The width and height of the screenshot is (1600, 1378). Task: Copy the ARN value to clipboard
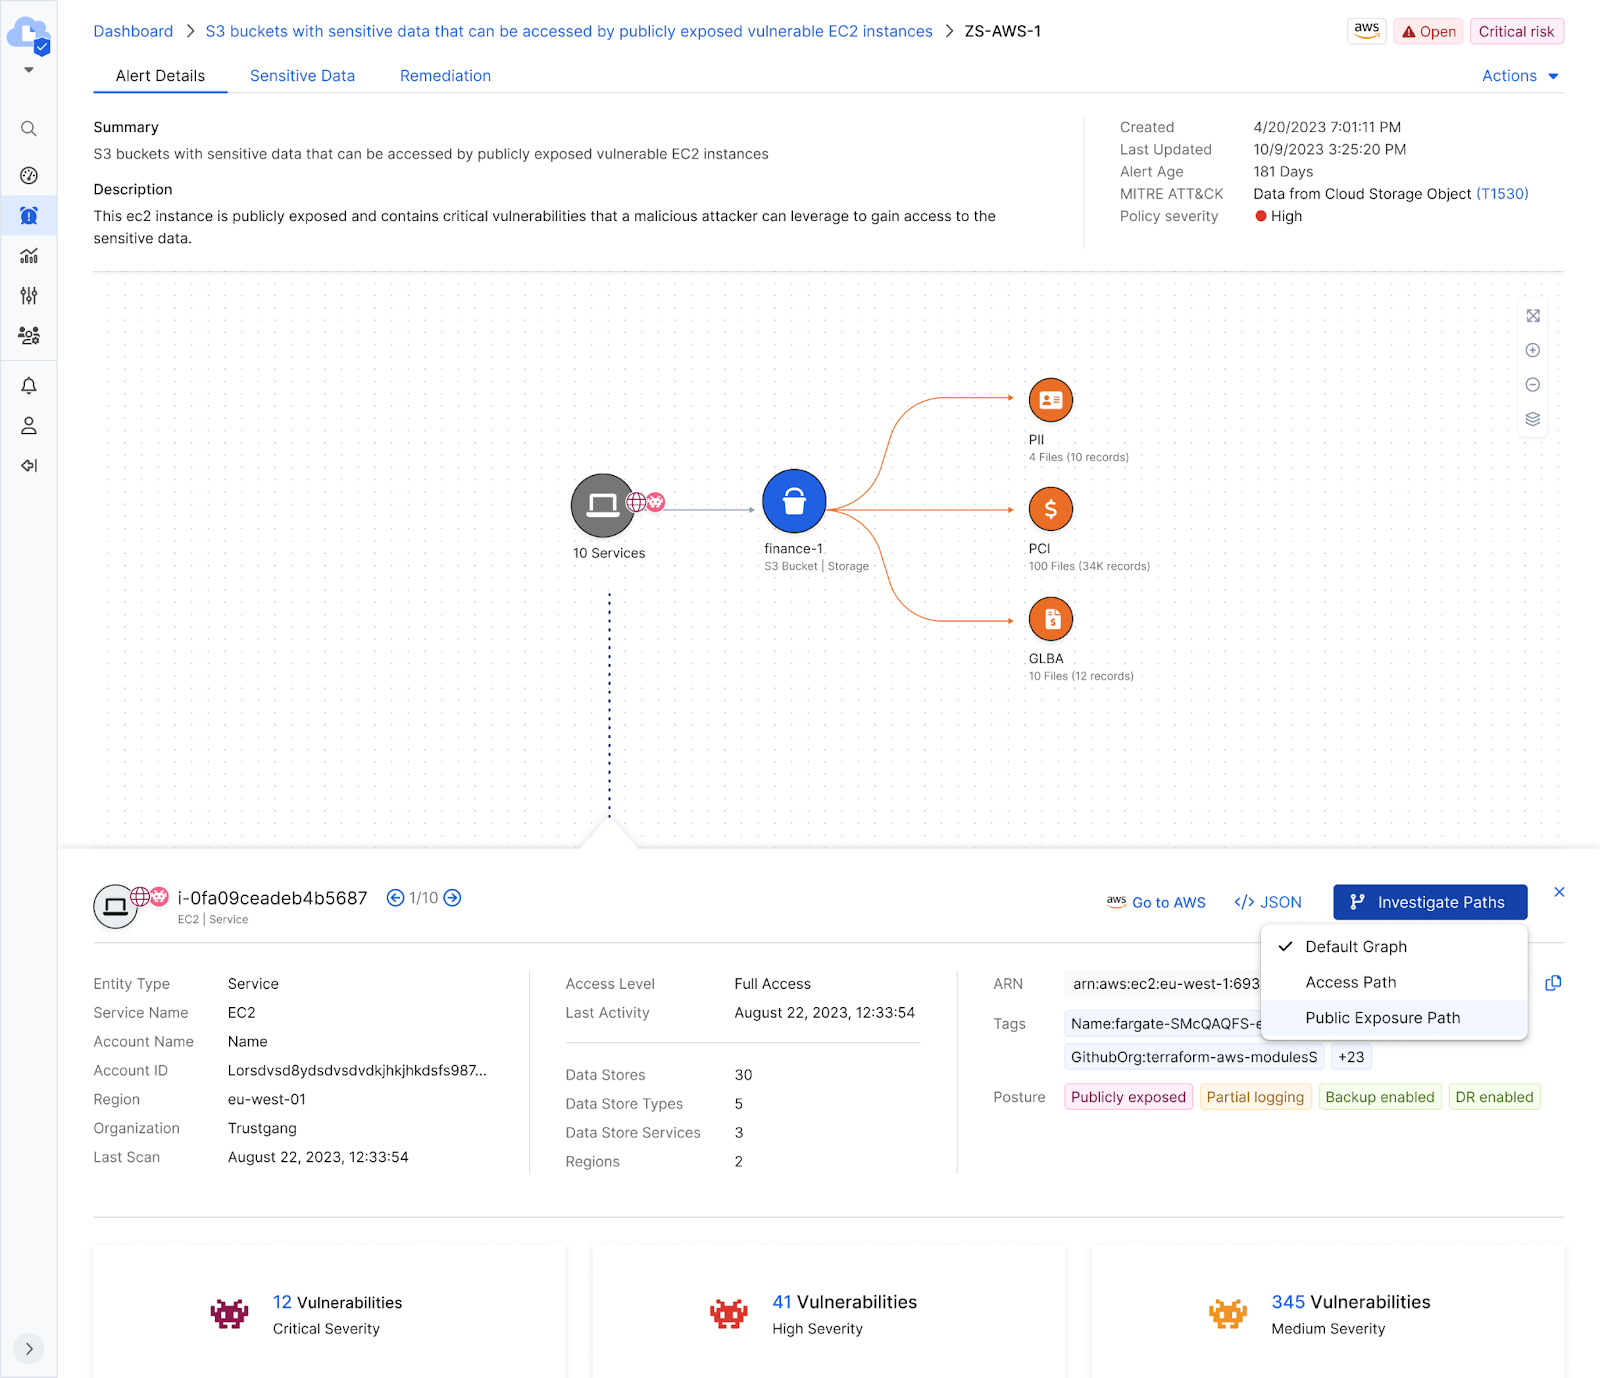1552,983
